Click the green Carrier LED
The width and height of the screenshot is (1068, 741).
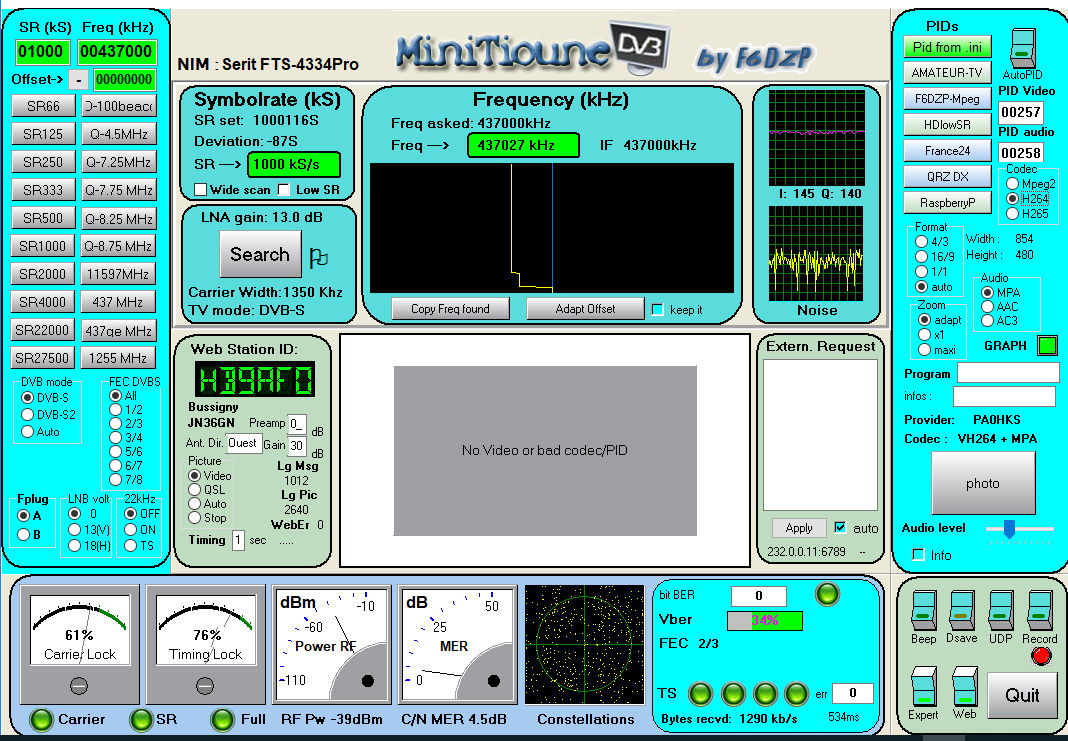[42, 719]
